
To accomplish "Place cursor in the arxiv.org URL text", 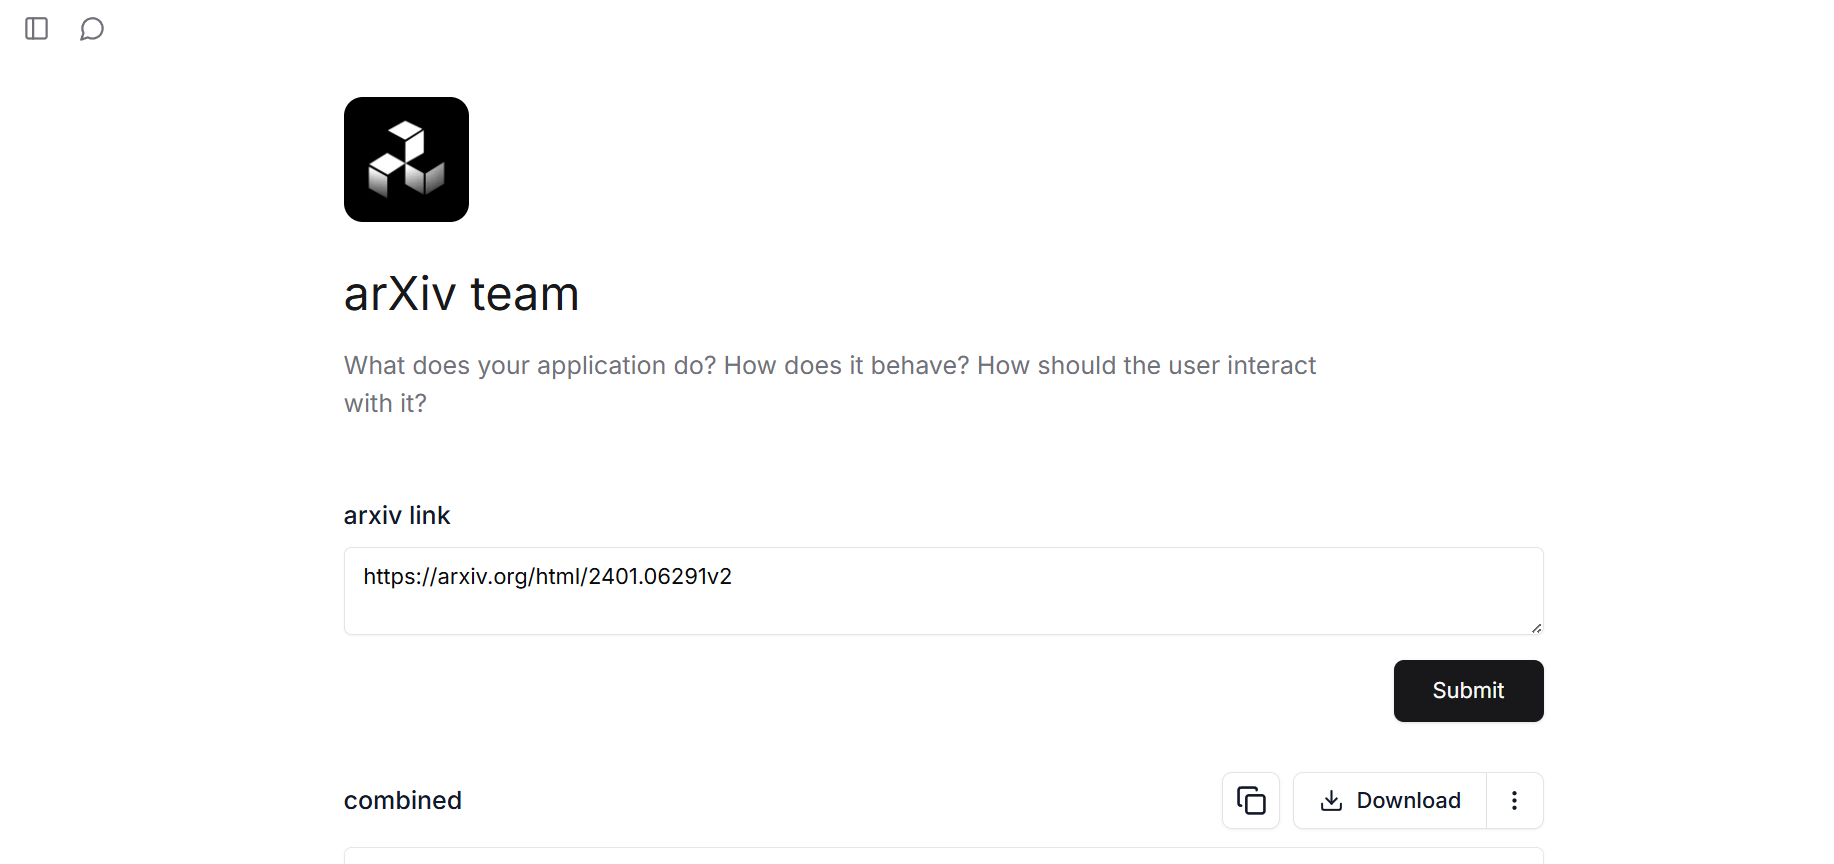I will point(547,576).
